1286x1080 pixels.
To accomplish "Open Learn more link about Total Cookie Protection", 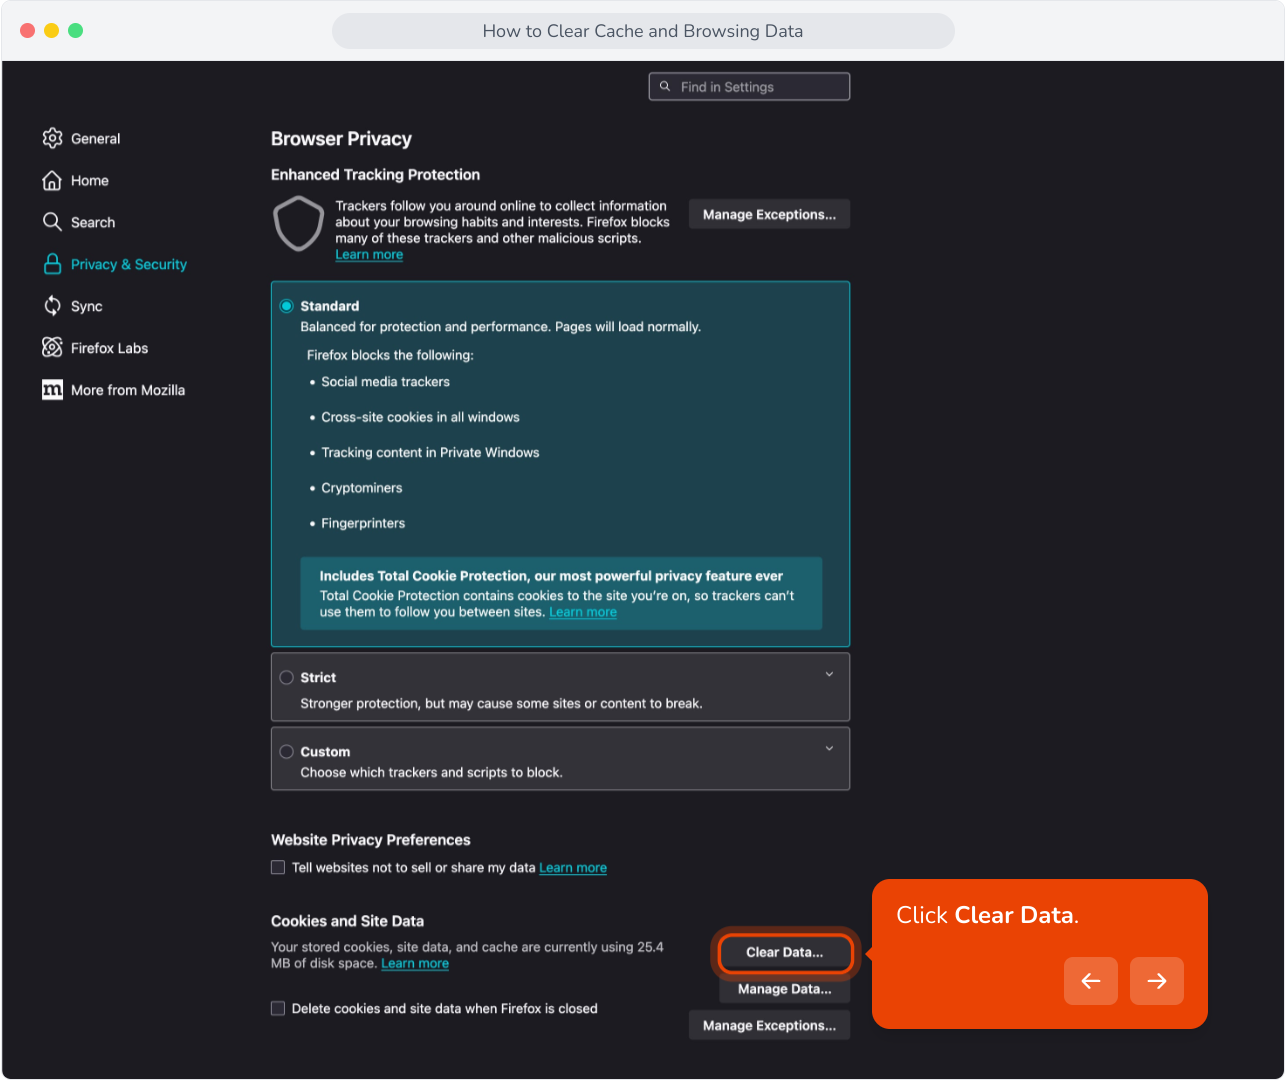I will click(x=583, y=612).
